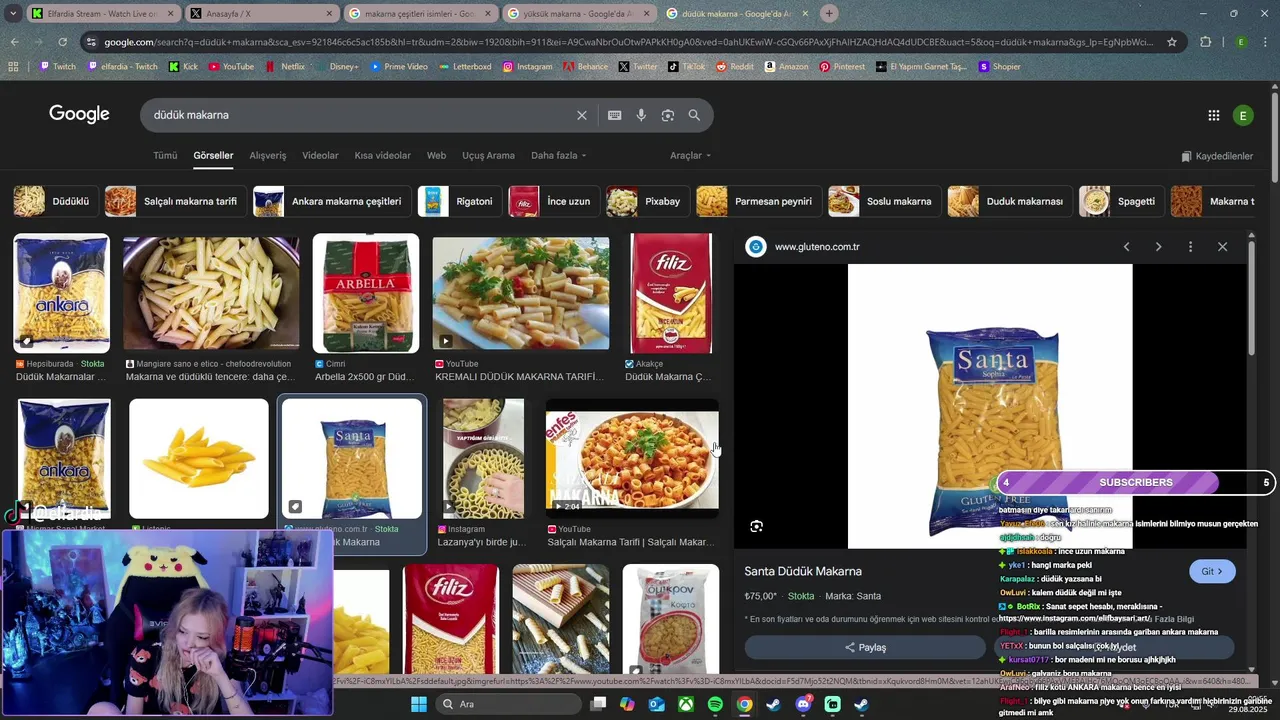Open the www.gluteno.com.tr source link
The width and height of the screenshot is (1280, 720).
(x=817, y=247)
